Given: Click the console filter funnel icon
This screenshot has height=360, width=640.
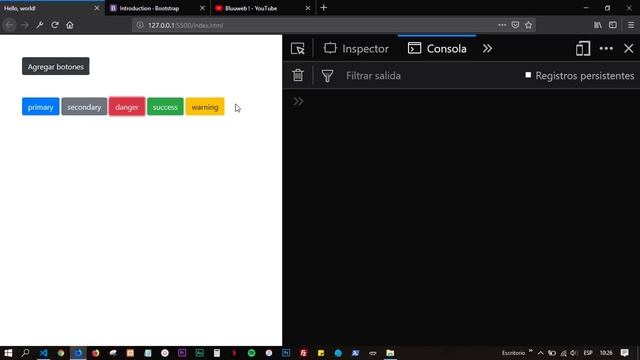Looking at the screenshot, I should tap(327, 76).
